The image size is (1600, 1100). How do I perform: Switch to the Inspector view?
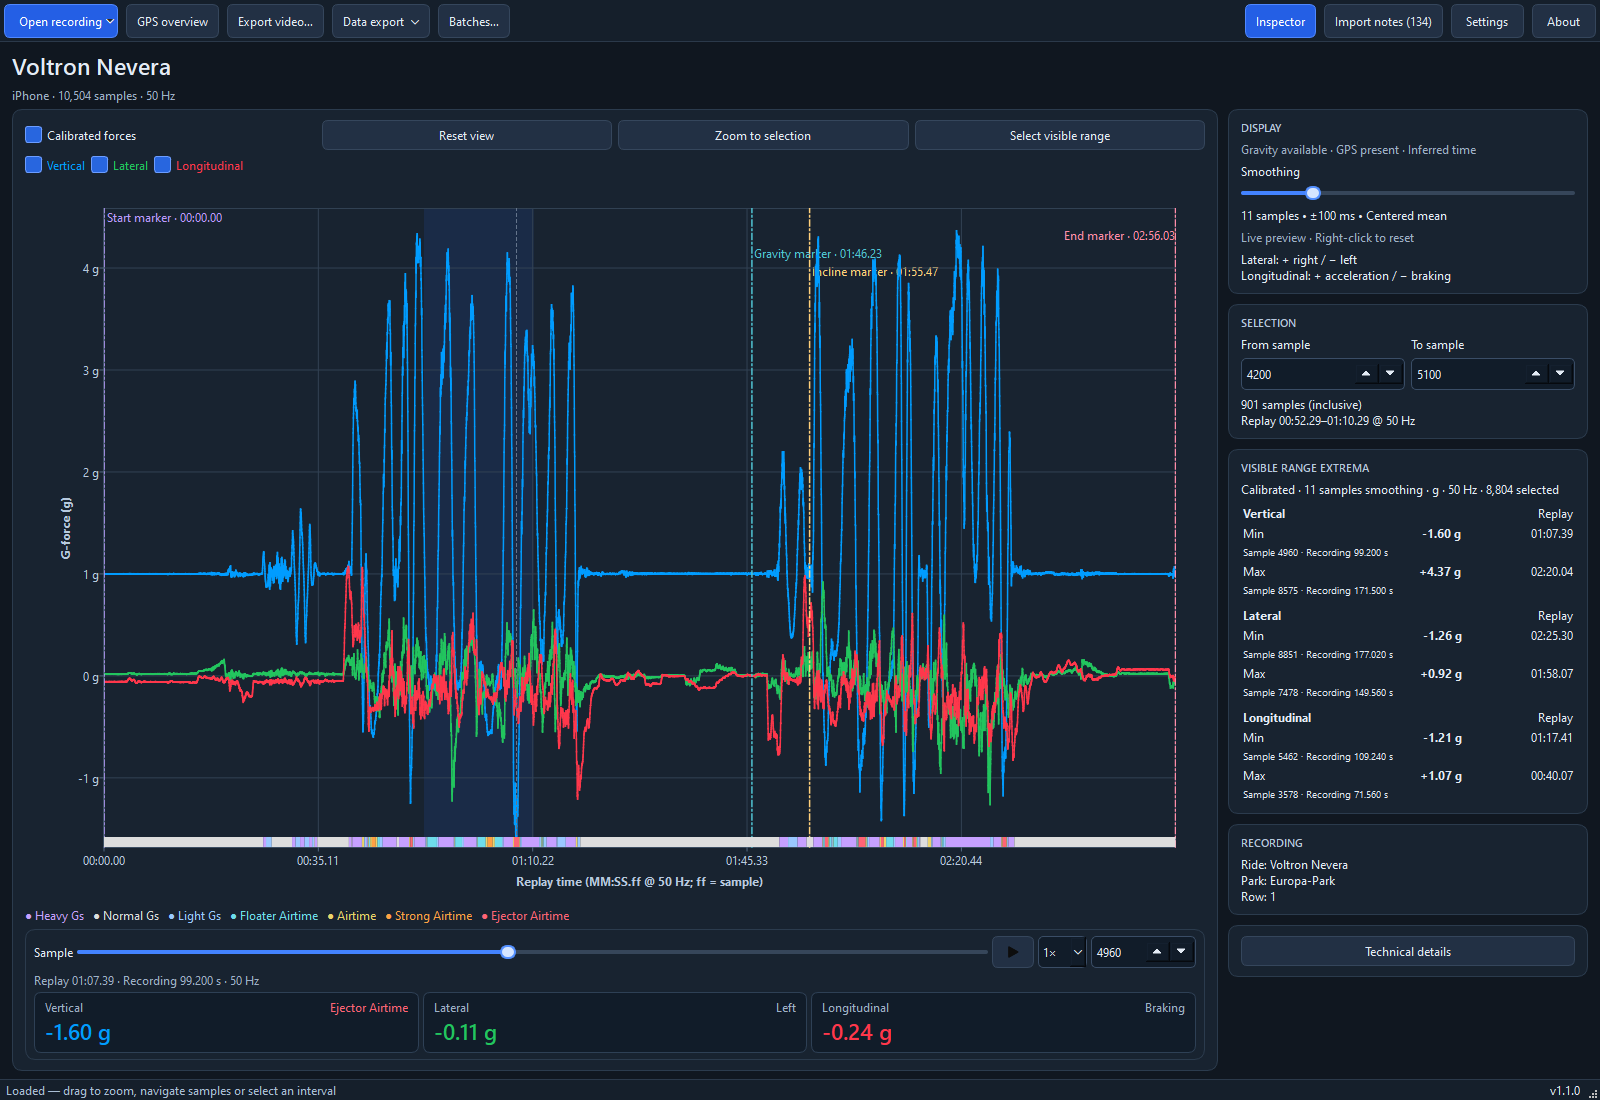[x=1280, y=22]
